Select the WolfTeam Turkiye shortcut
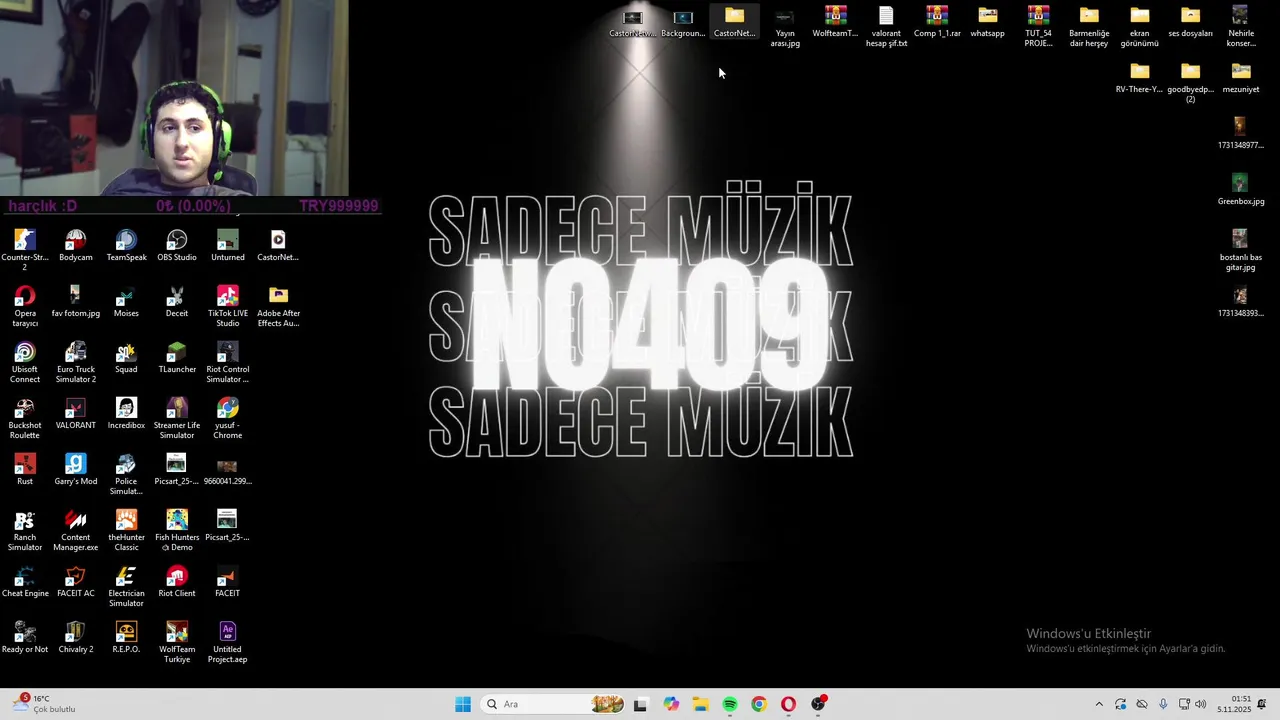The width and height of the screenshot is (1280, 720). point(177,642)
